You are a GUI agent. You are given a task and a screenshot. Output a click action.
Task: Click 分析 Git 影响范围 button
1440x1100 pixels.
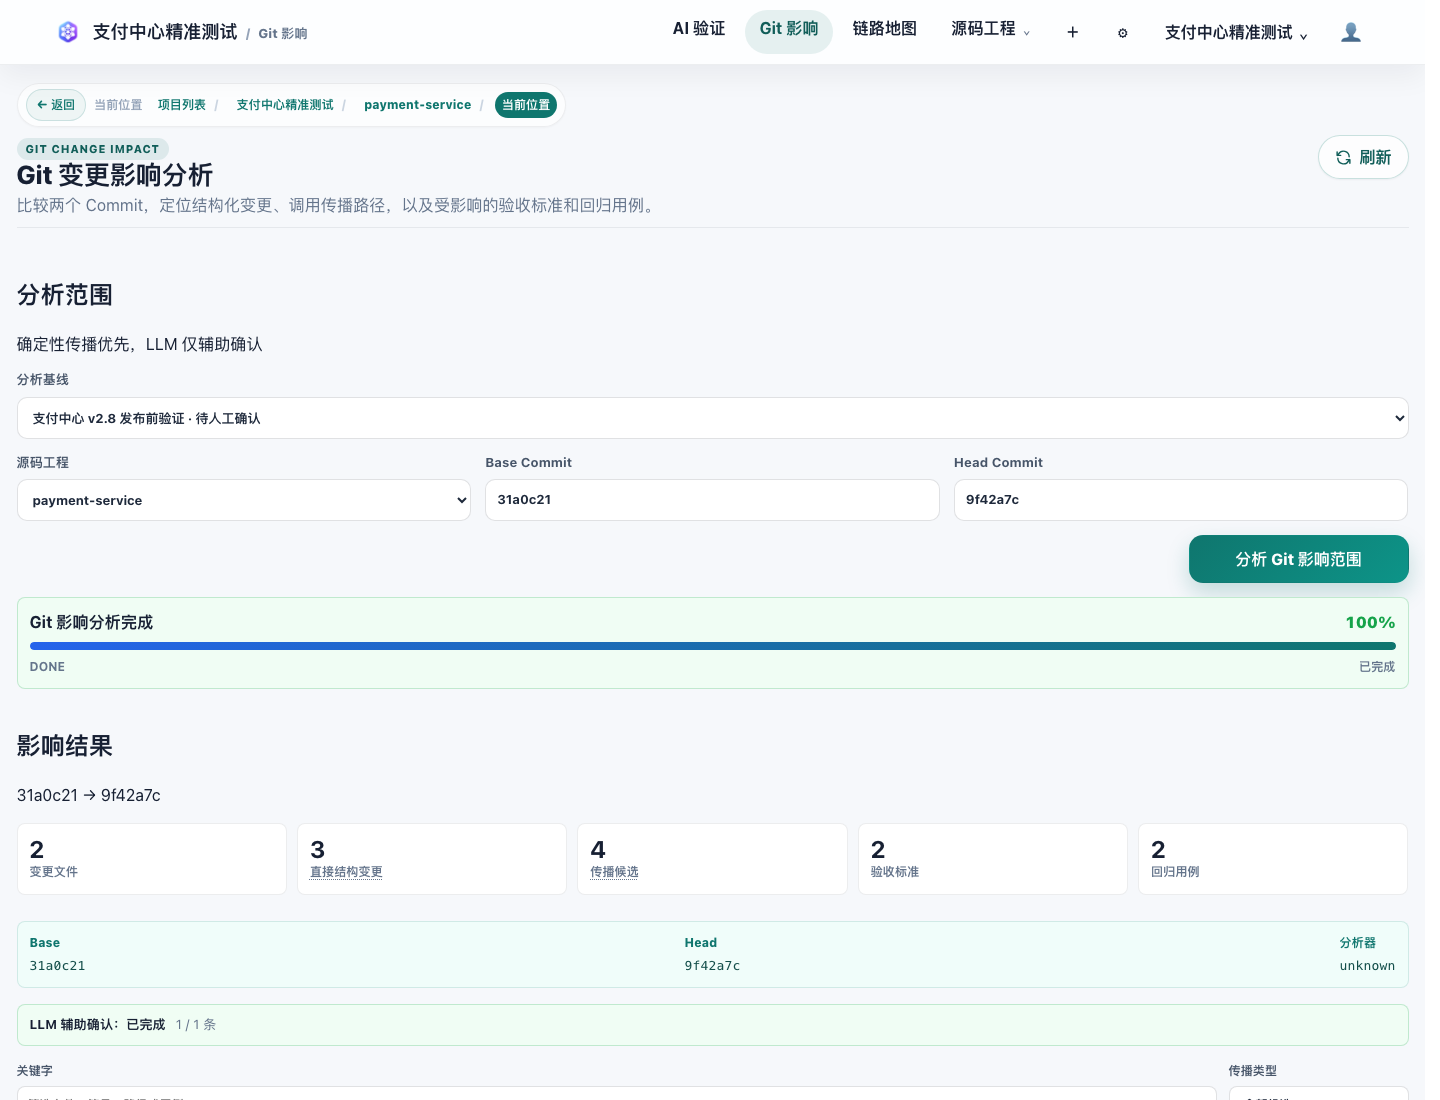1299,559
